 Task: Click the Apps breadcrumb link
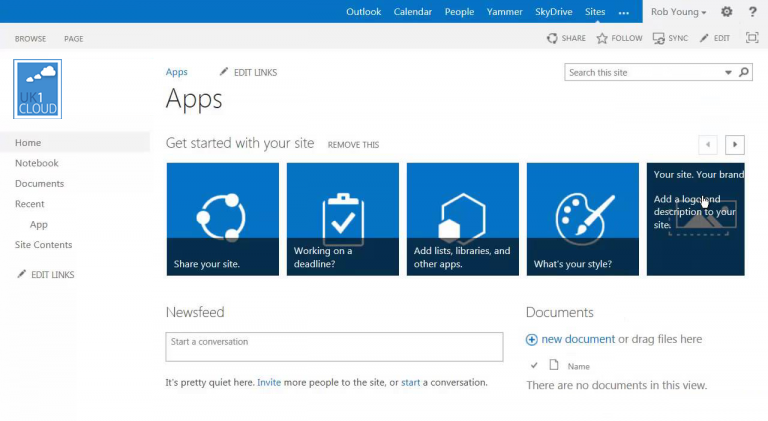point(176,72)
